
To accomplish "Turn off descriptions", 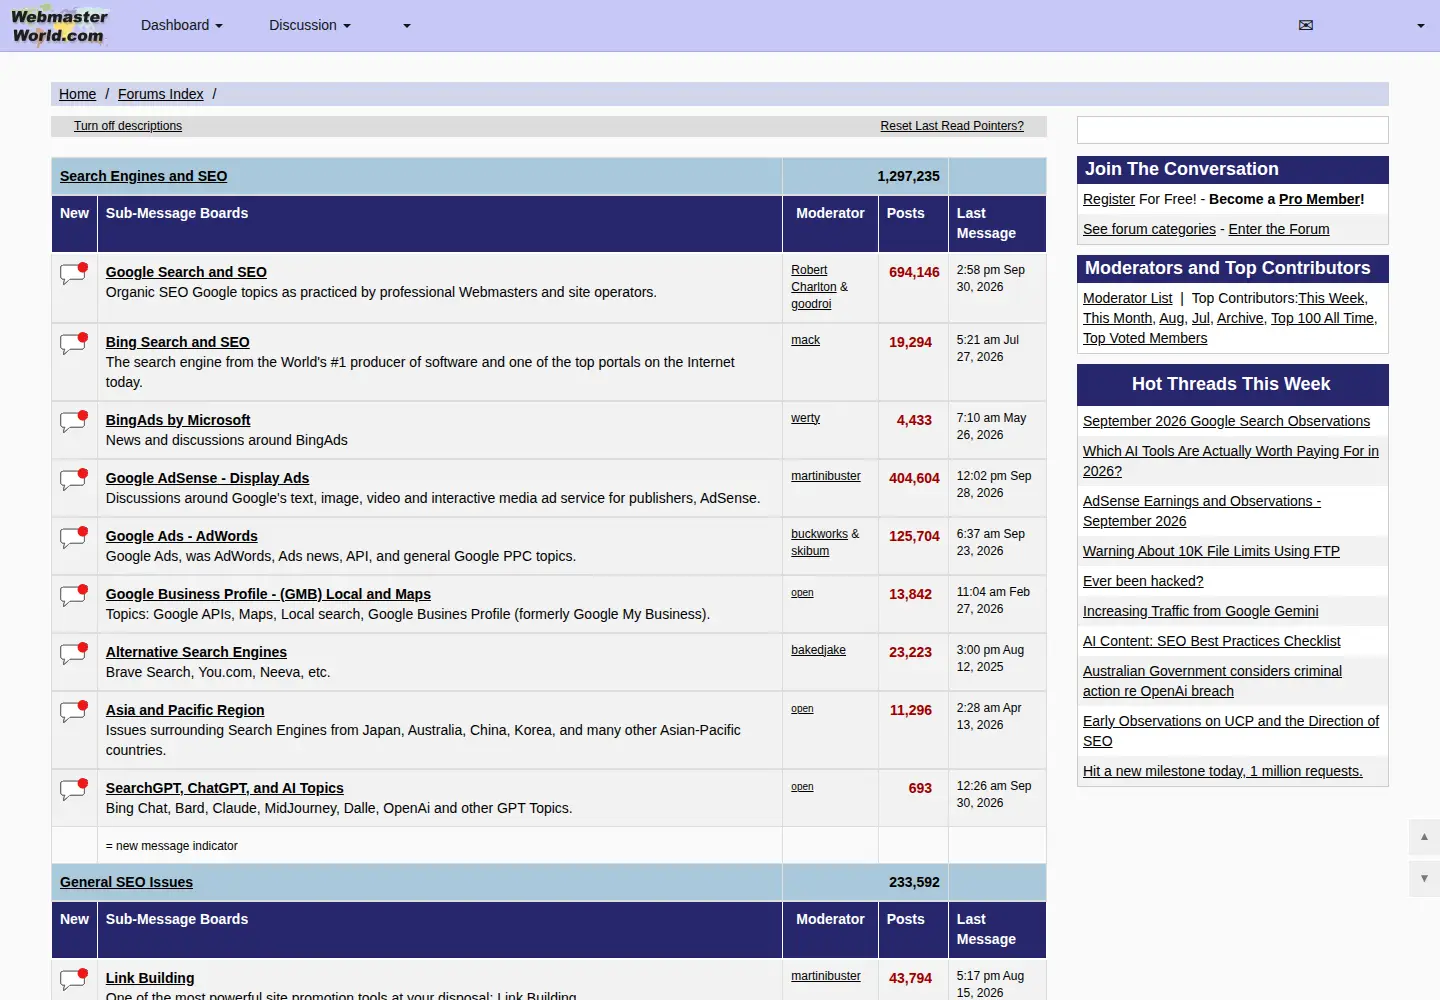I will (x=128, y=126).
